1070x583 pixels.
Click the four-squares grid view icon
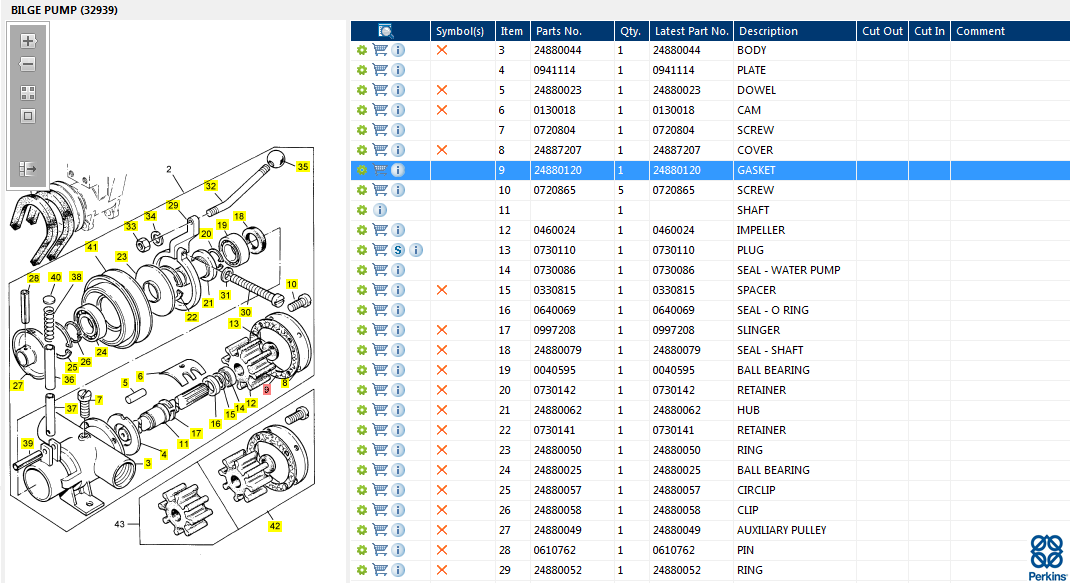[28, 92]
